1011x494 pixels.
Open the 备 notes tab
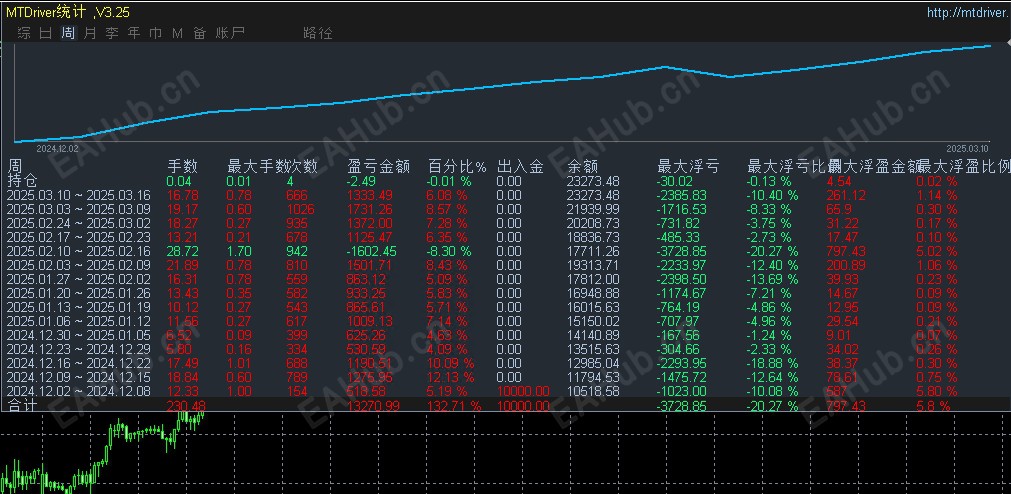tap(200, 33)
